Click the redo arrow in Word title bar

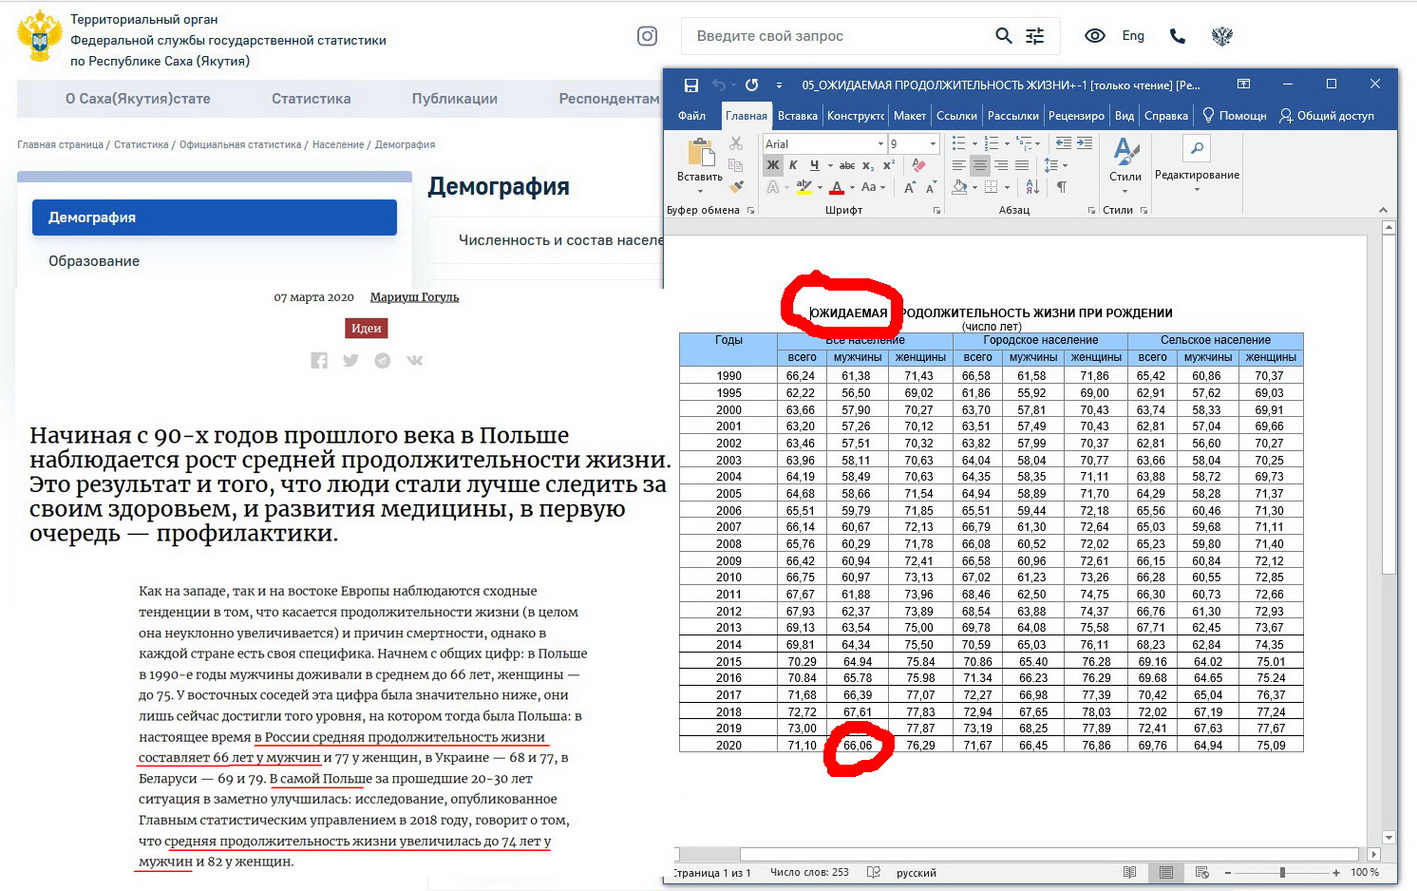(752, 85)
